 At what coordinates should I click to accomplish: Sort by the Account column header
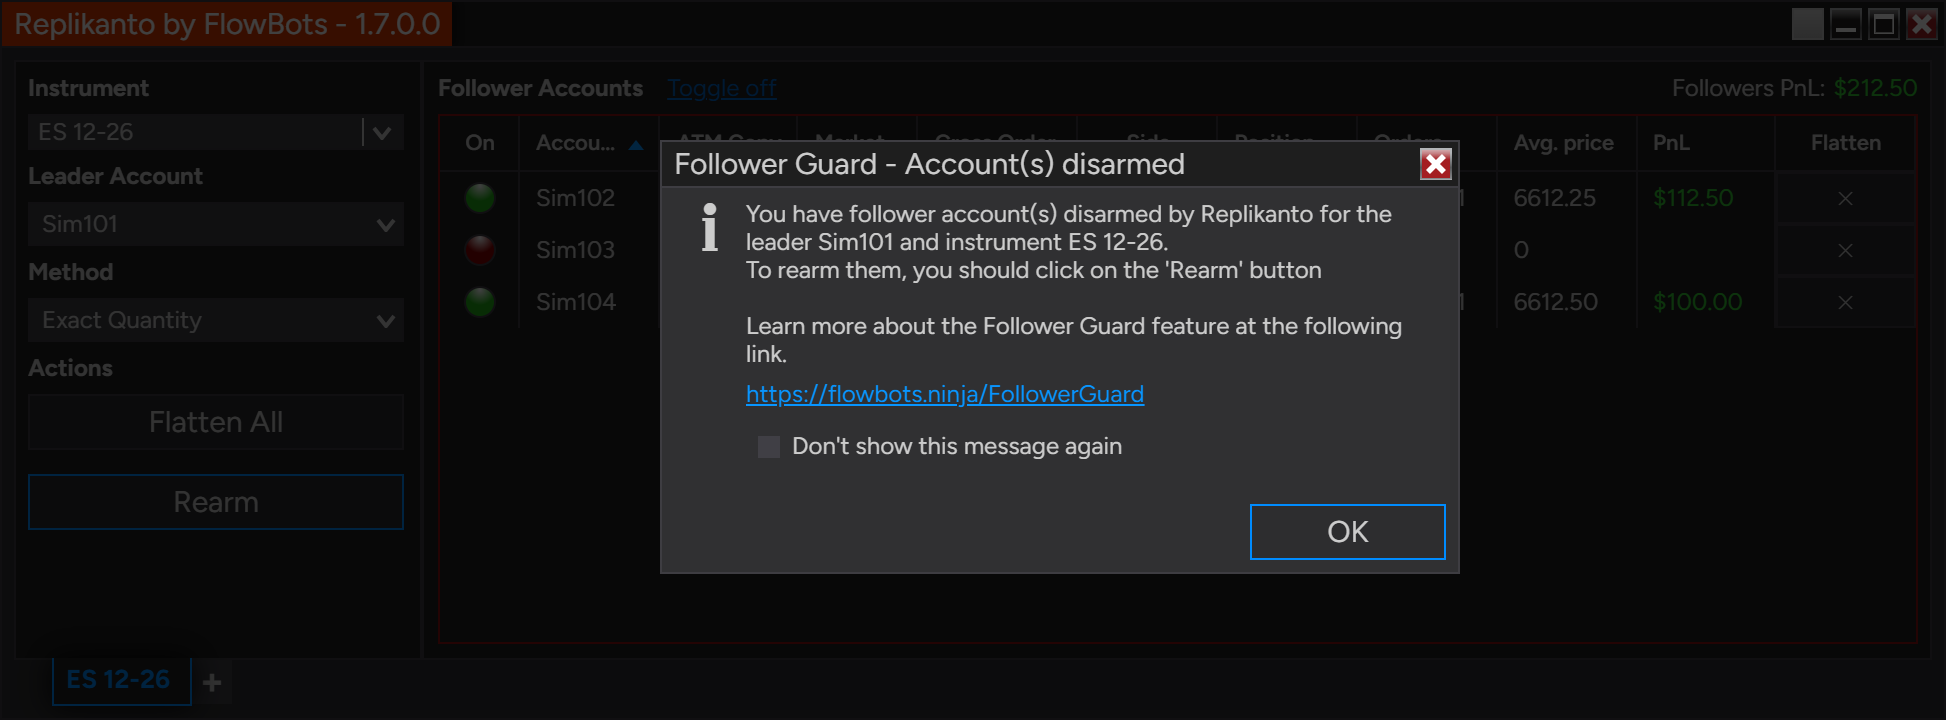point(588,143)
